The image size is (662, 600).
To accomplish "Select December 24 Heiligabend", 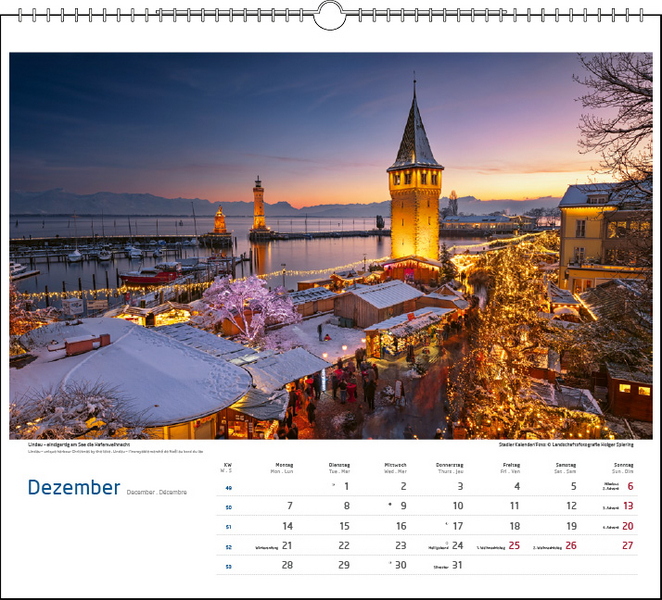I will pyautogui.click(x=457, y=545).
